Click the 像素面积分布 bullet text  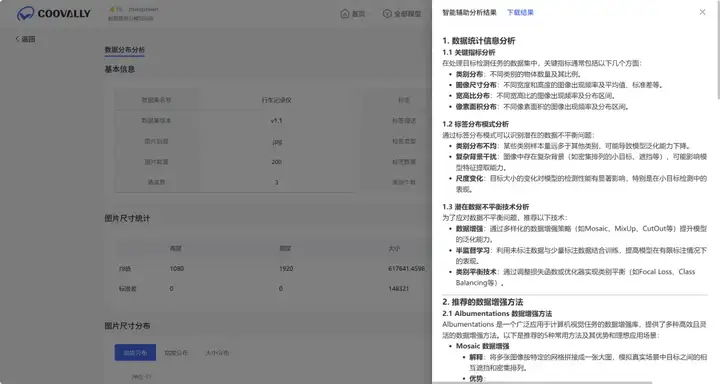click(476, 107)
